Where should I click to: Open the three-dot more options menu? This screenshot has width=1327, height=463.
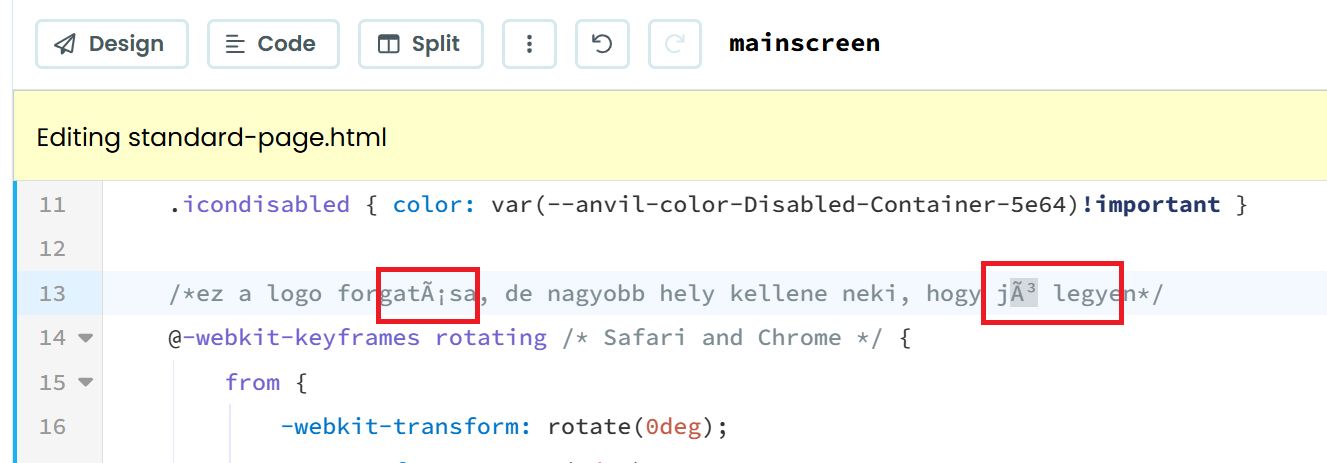(x=529, y=44)
